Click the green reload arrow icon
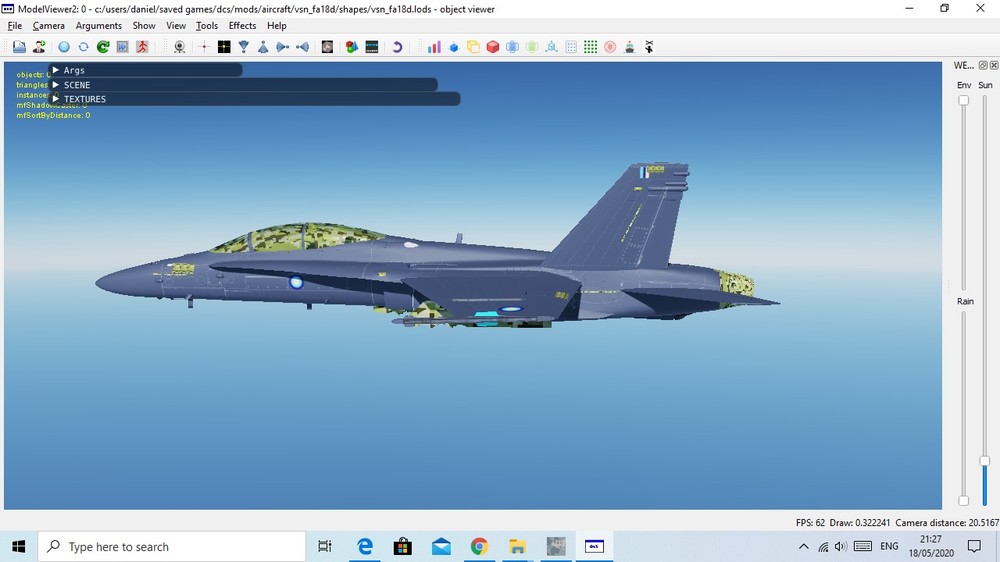The image size is (1000, 562). (x=102, y=47)
